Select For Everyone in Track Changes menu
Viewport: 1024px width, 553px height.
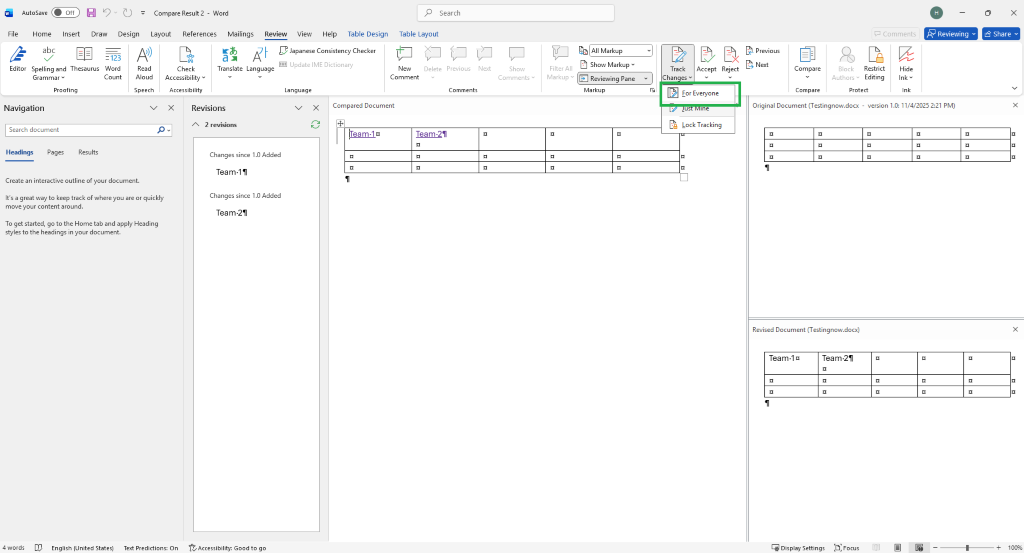[x=699, y=93]
